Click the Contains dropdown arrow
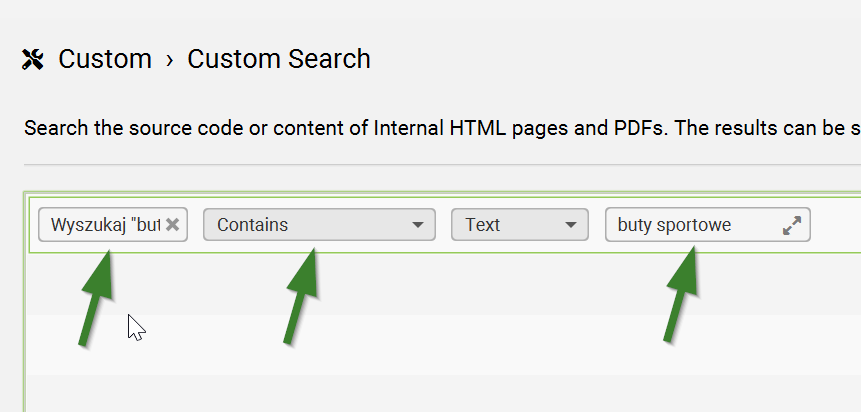Image resolution: width=861 pixels, height=412 pixels. [418, 225]
